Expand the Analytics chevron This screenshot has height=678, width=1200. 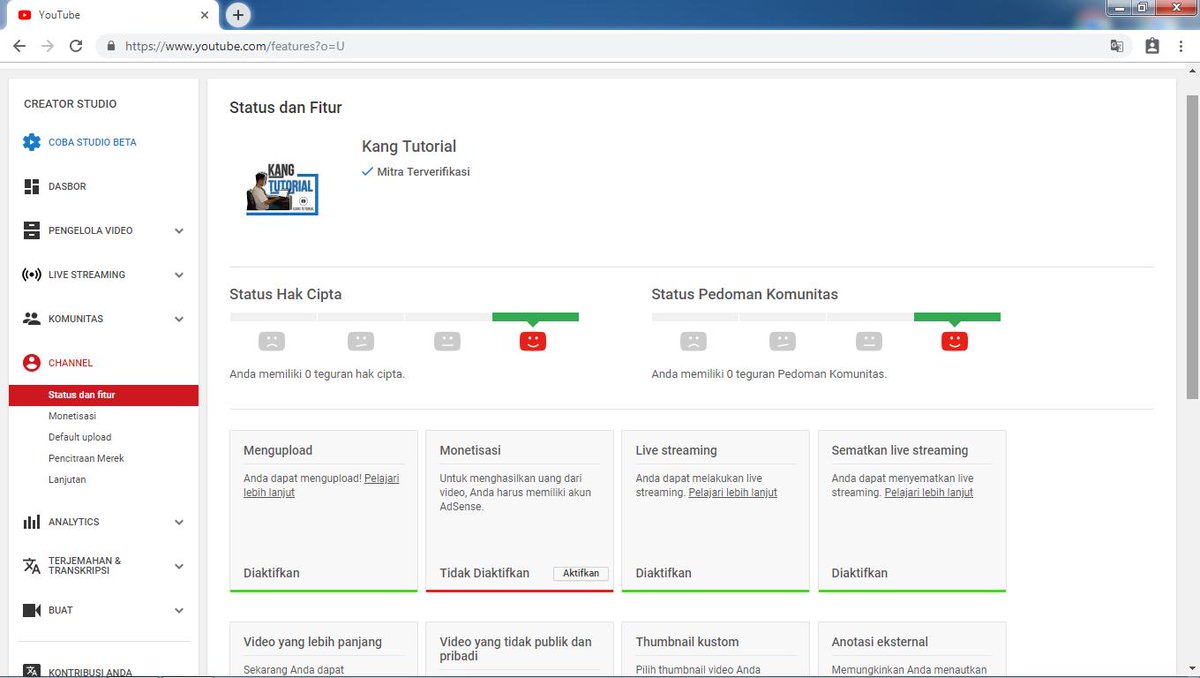(179, 522)
